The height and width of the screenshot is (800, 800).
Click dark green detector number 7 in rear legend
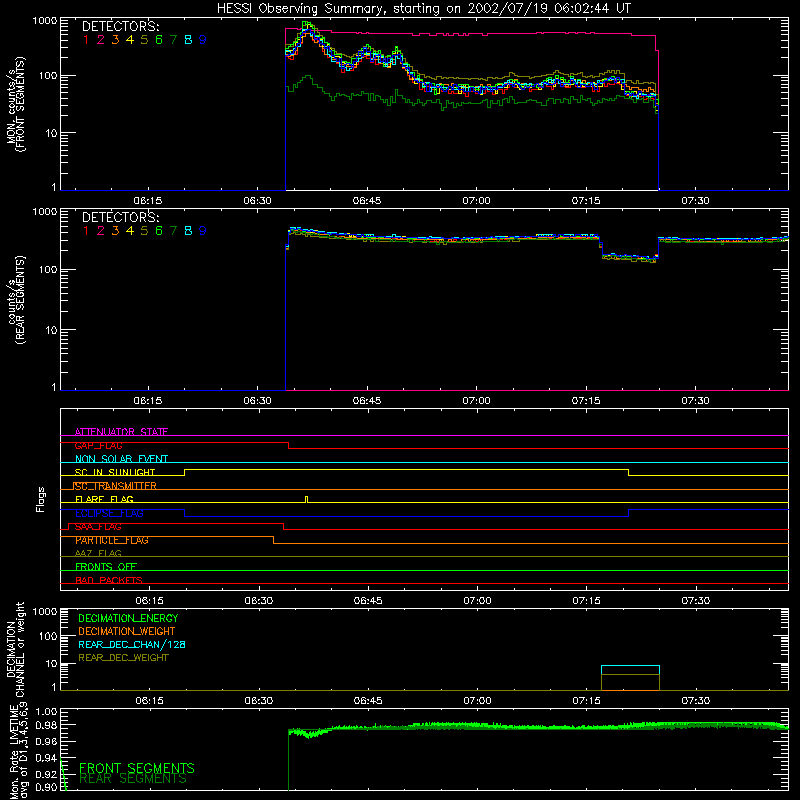tap(173, 231)
